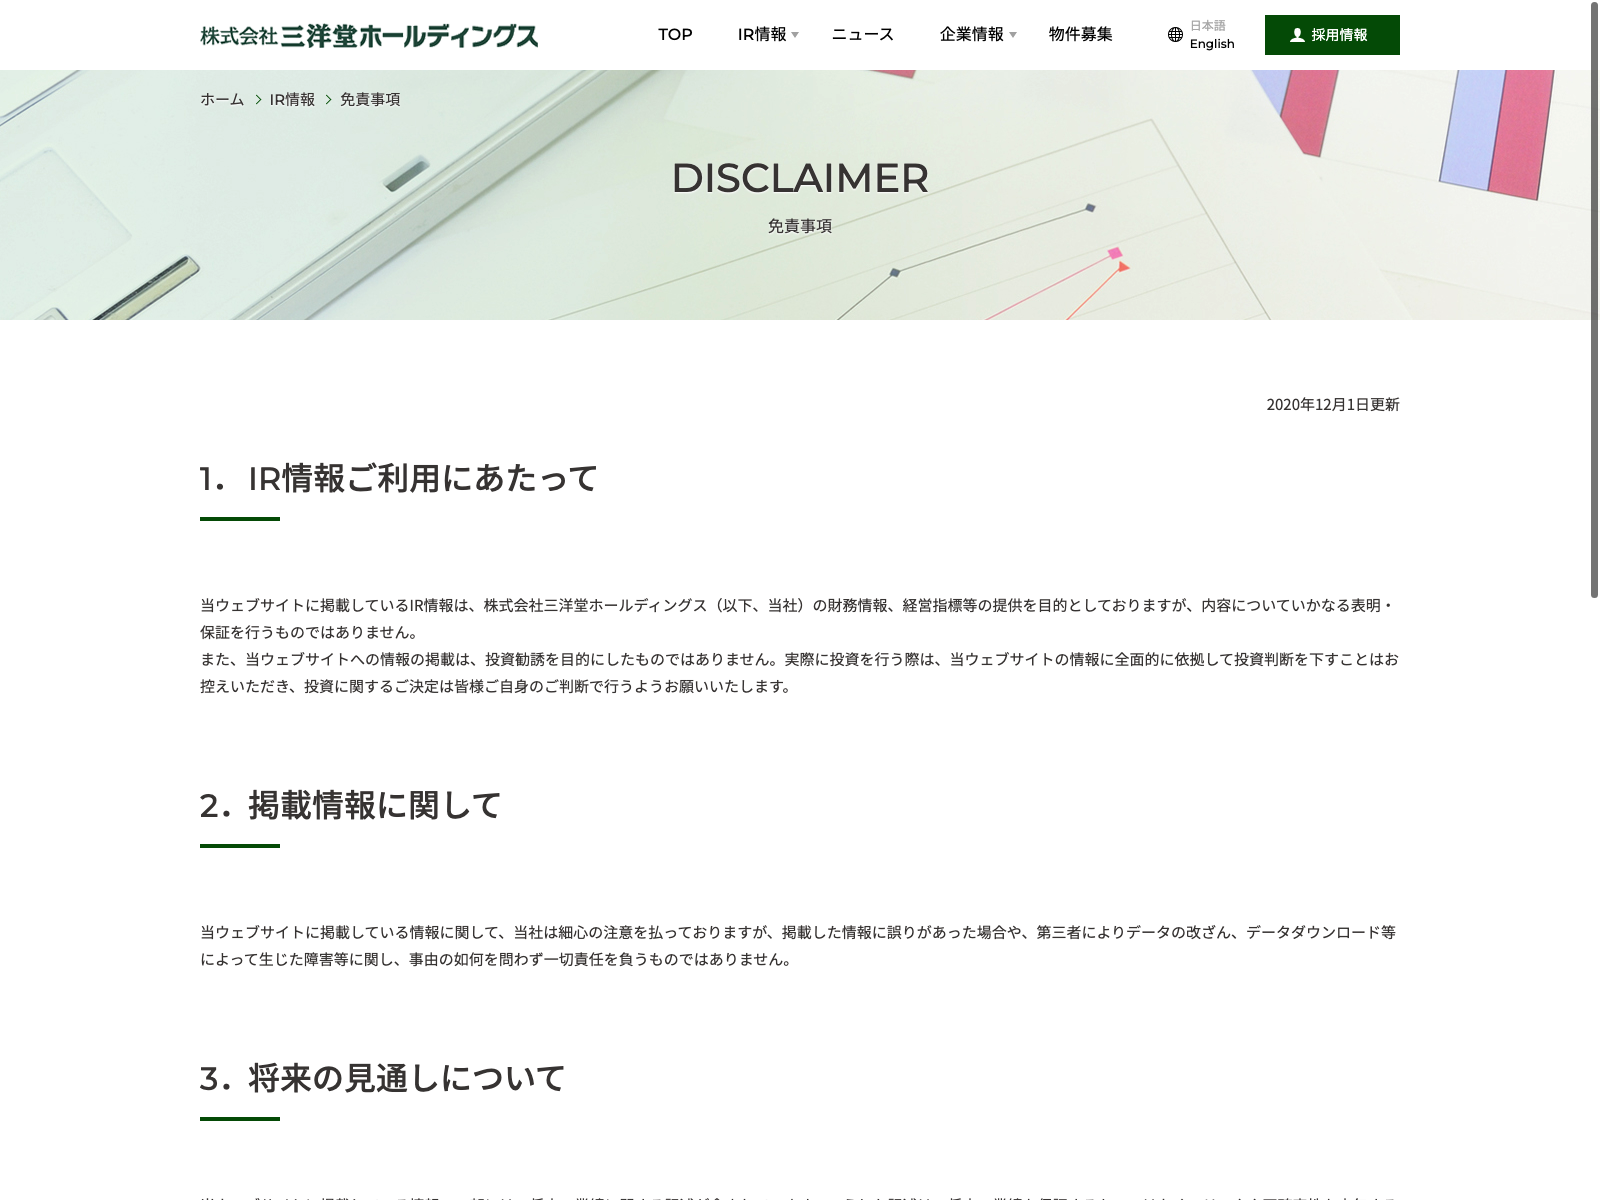Click the heading IR情報ご利用にあたって

pyautogui.click(x=398, y=478)
